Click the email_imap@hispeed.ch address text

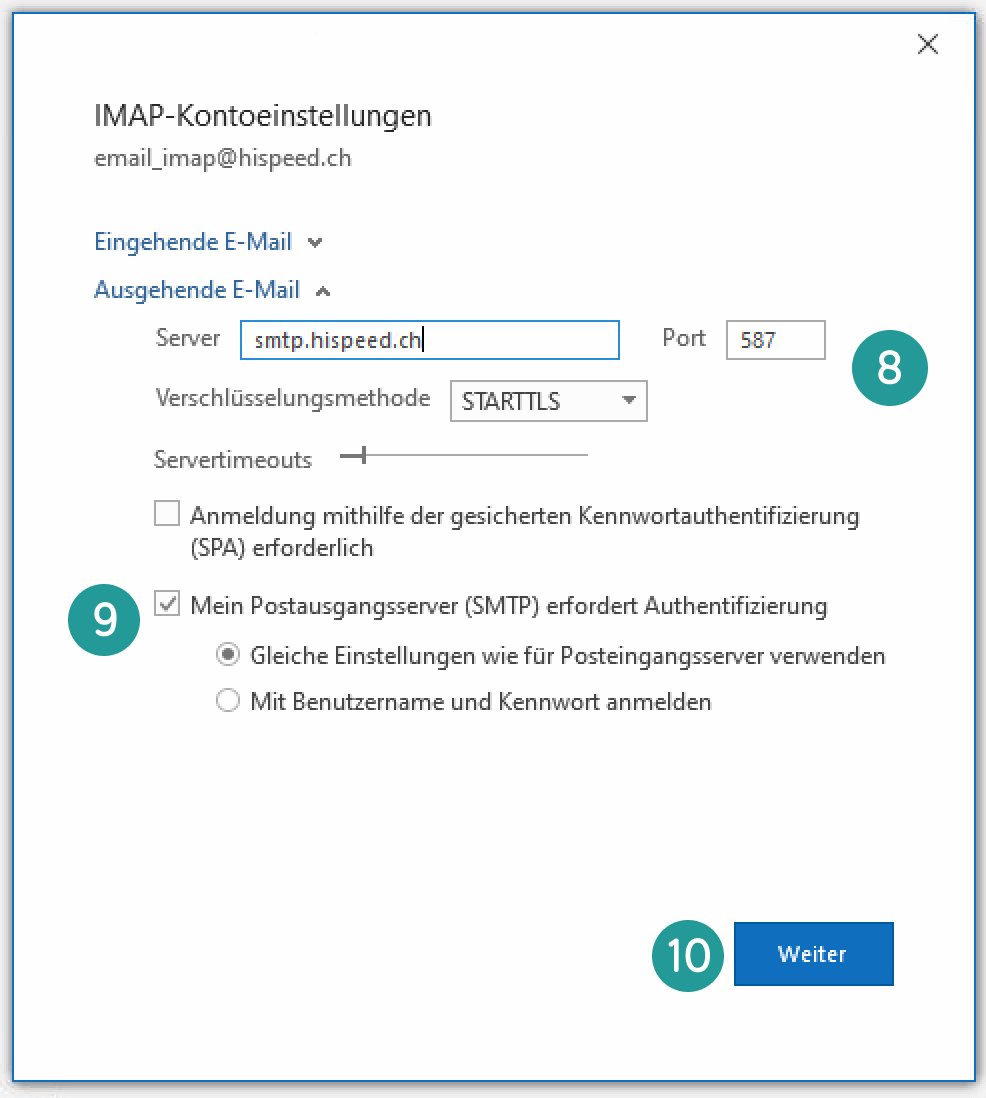click(223, 158)
